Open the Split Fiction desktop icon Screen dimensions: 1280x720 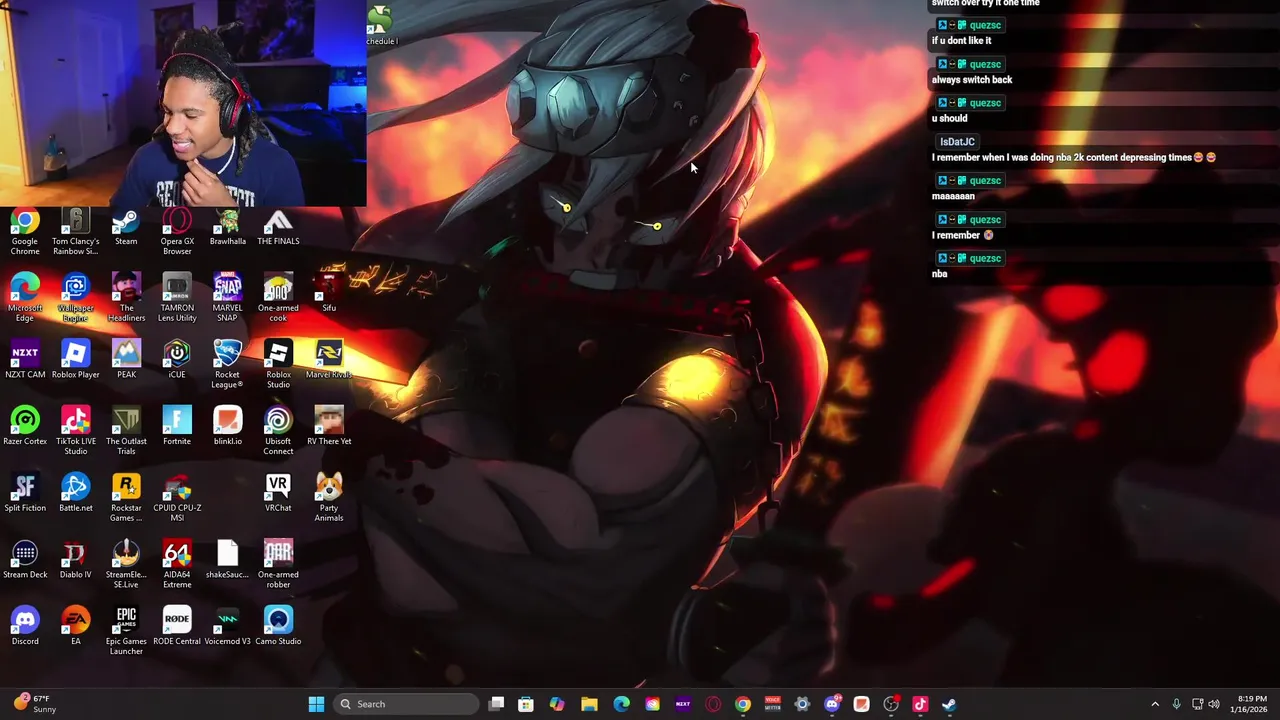pos(25,493)
